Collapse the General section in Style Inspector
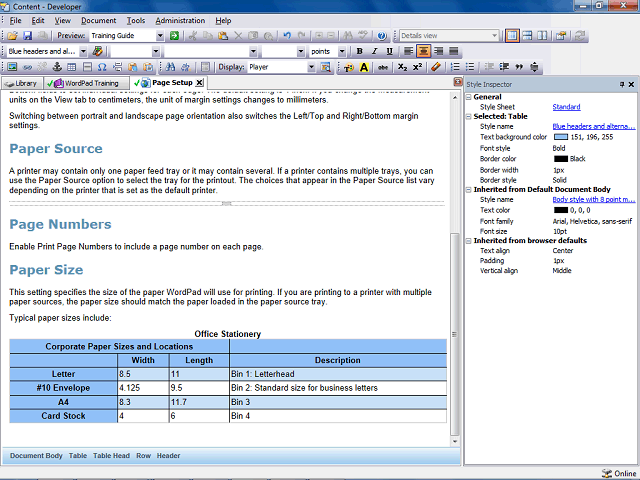 pos(469,97)
